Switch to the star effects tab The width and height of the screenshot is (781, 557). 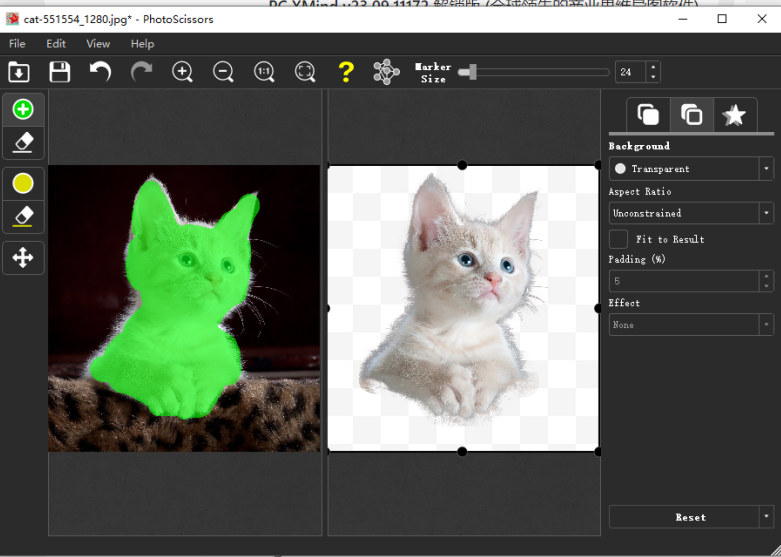pyautogui.click(x=734, y=115)
